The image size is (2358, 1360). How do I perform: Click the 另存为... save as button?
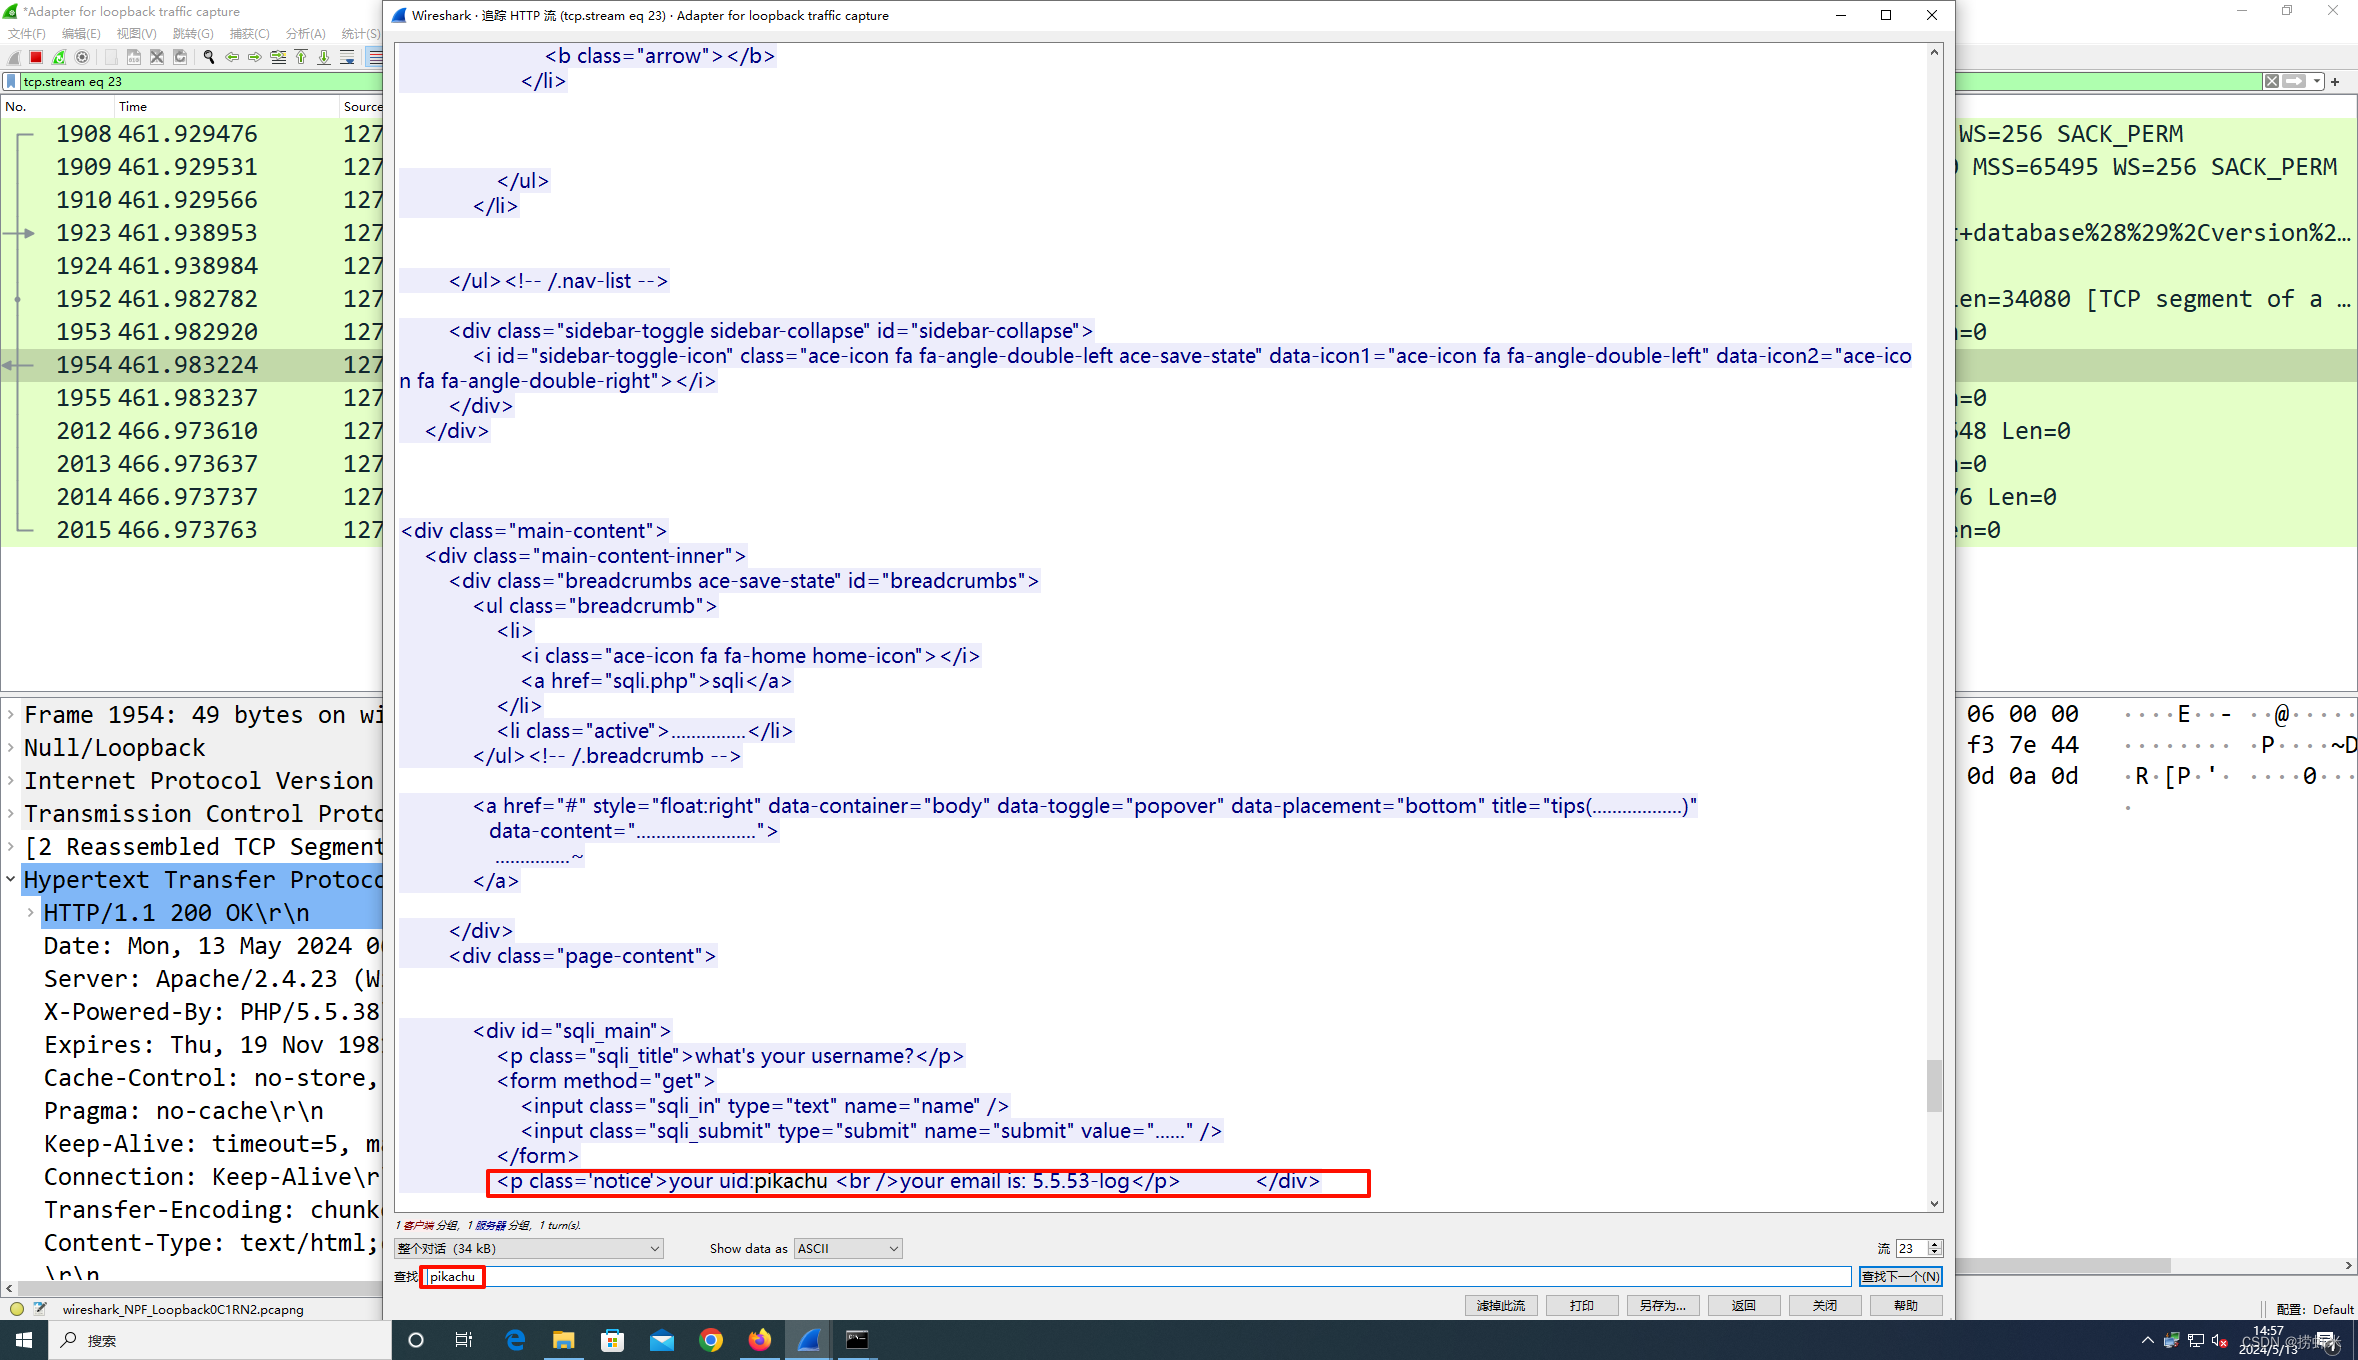point(1663,1305)
